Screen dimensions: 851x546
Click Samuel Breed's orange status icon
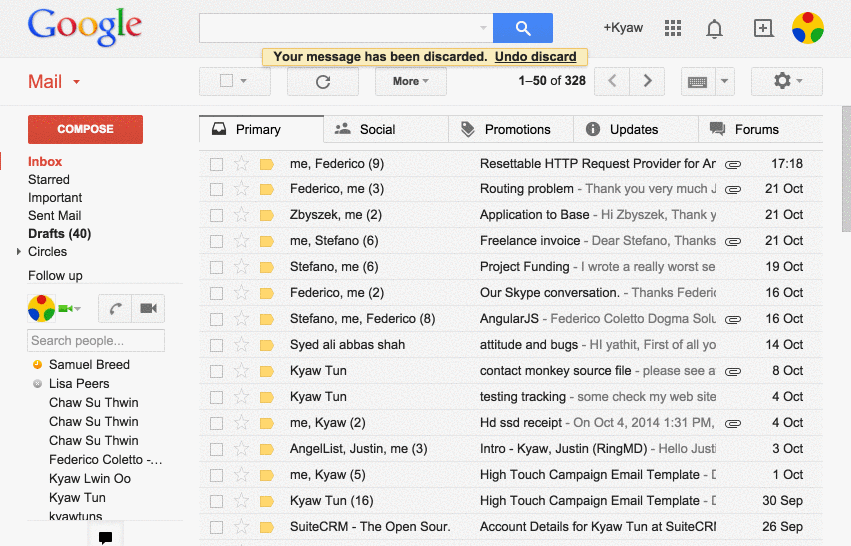coord(37,365)
